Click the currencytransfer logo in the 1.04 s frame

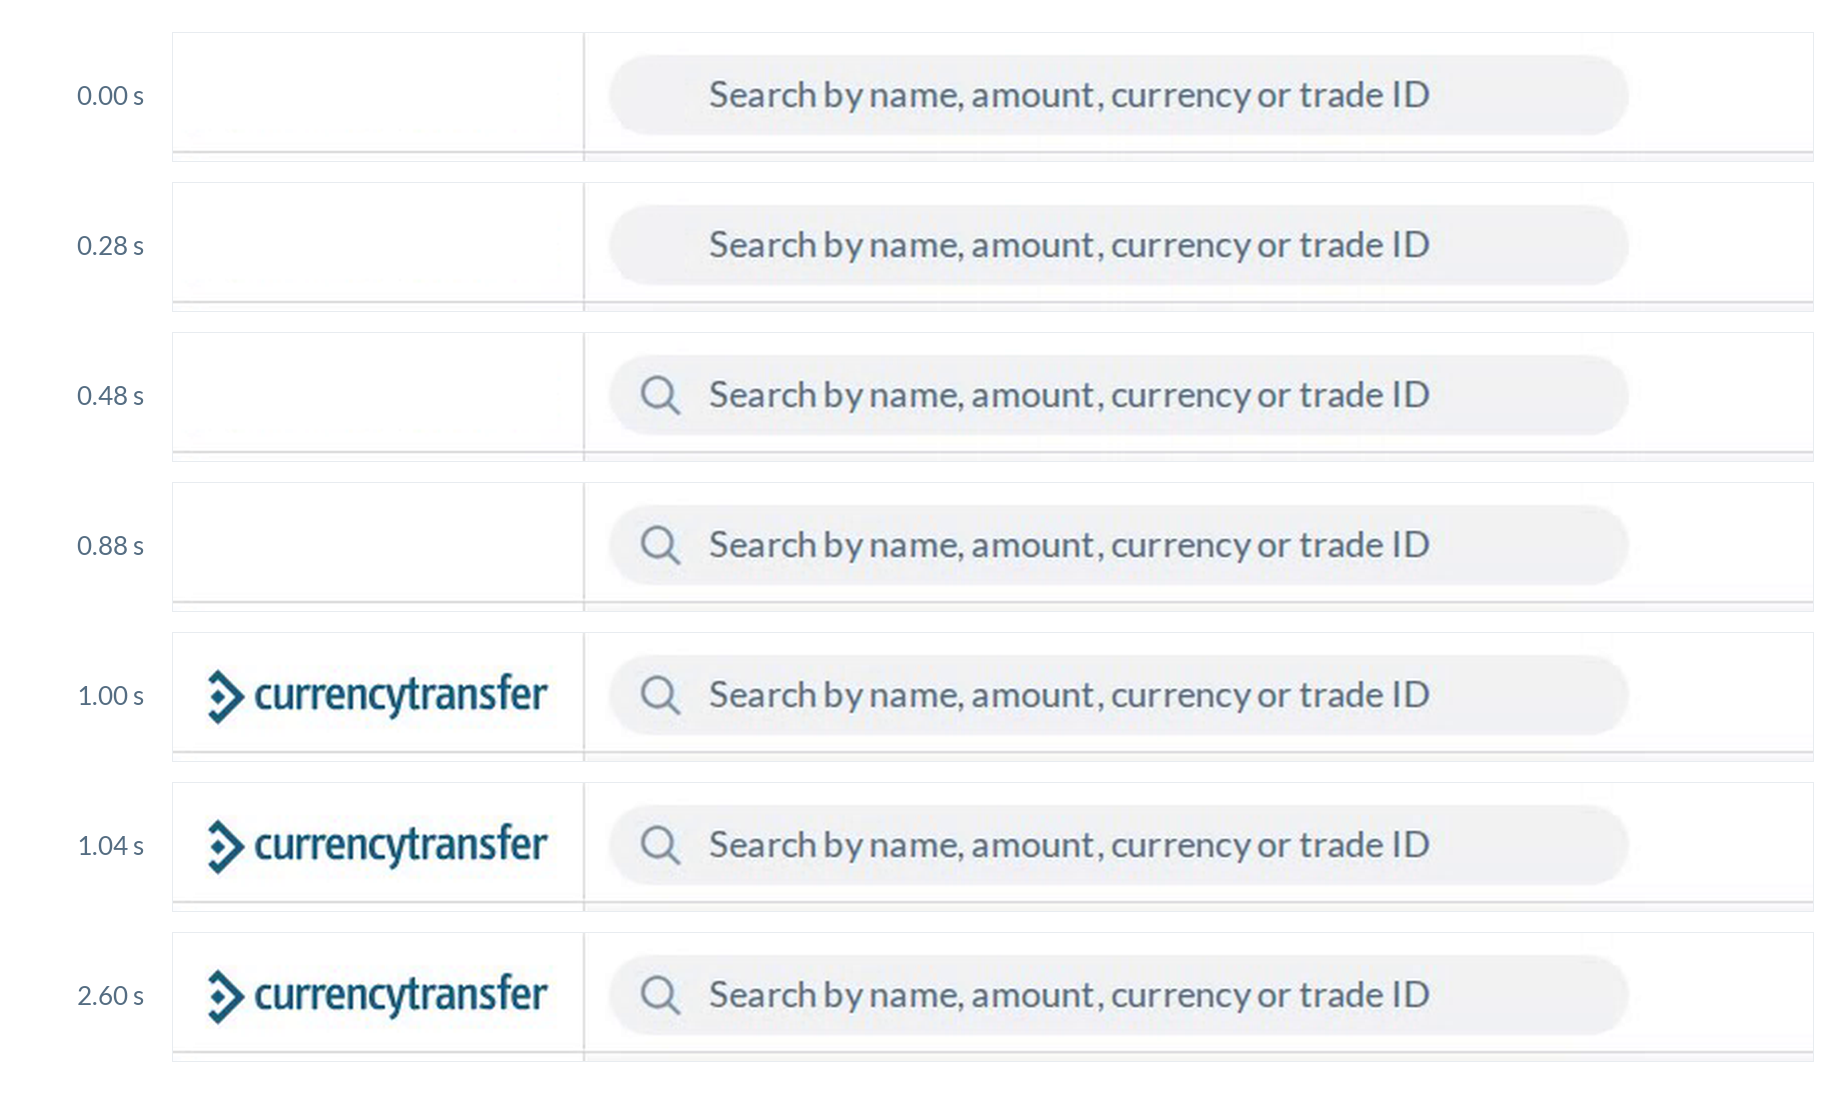coord(377,846)
